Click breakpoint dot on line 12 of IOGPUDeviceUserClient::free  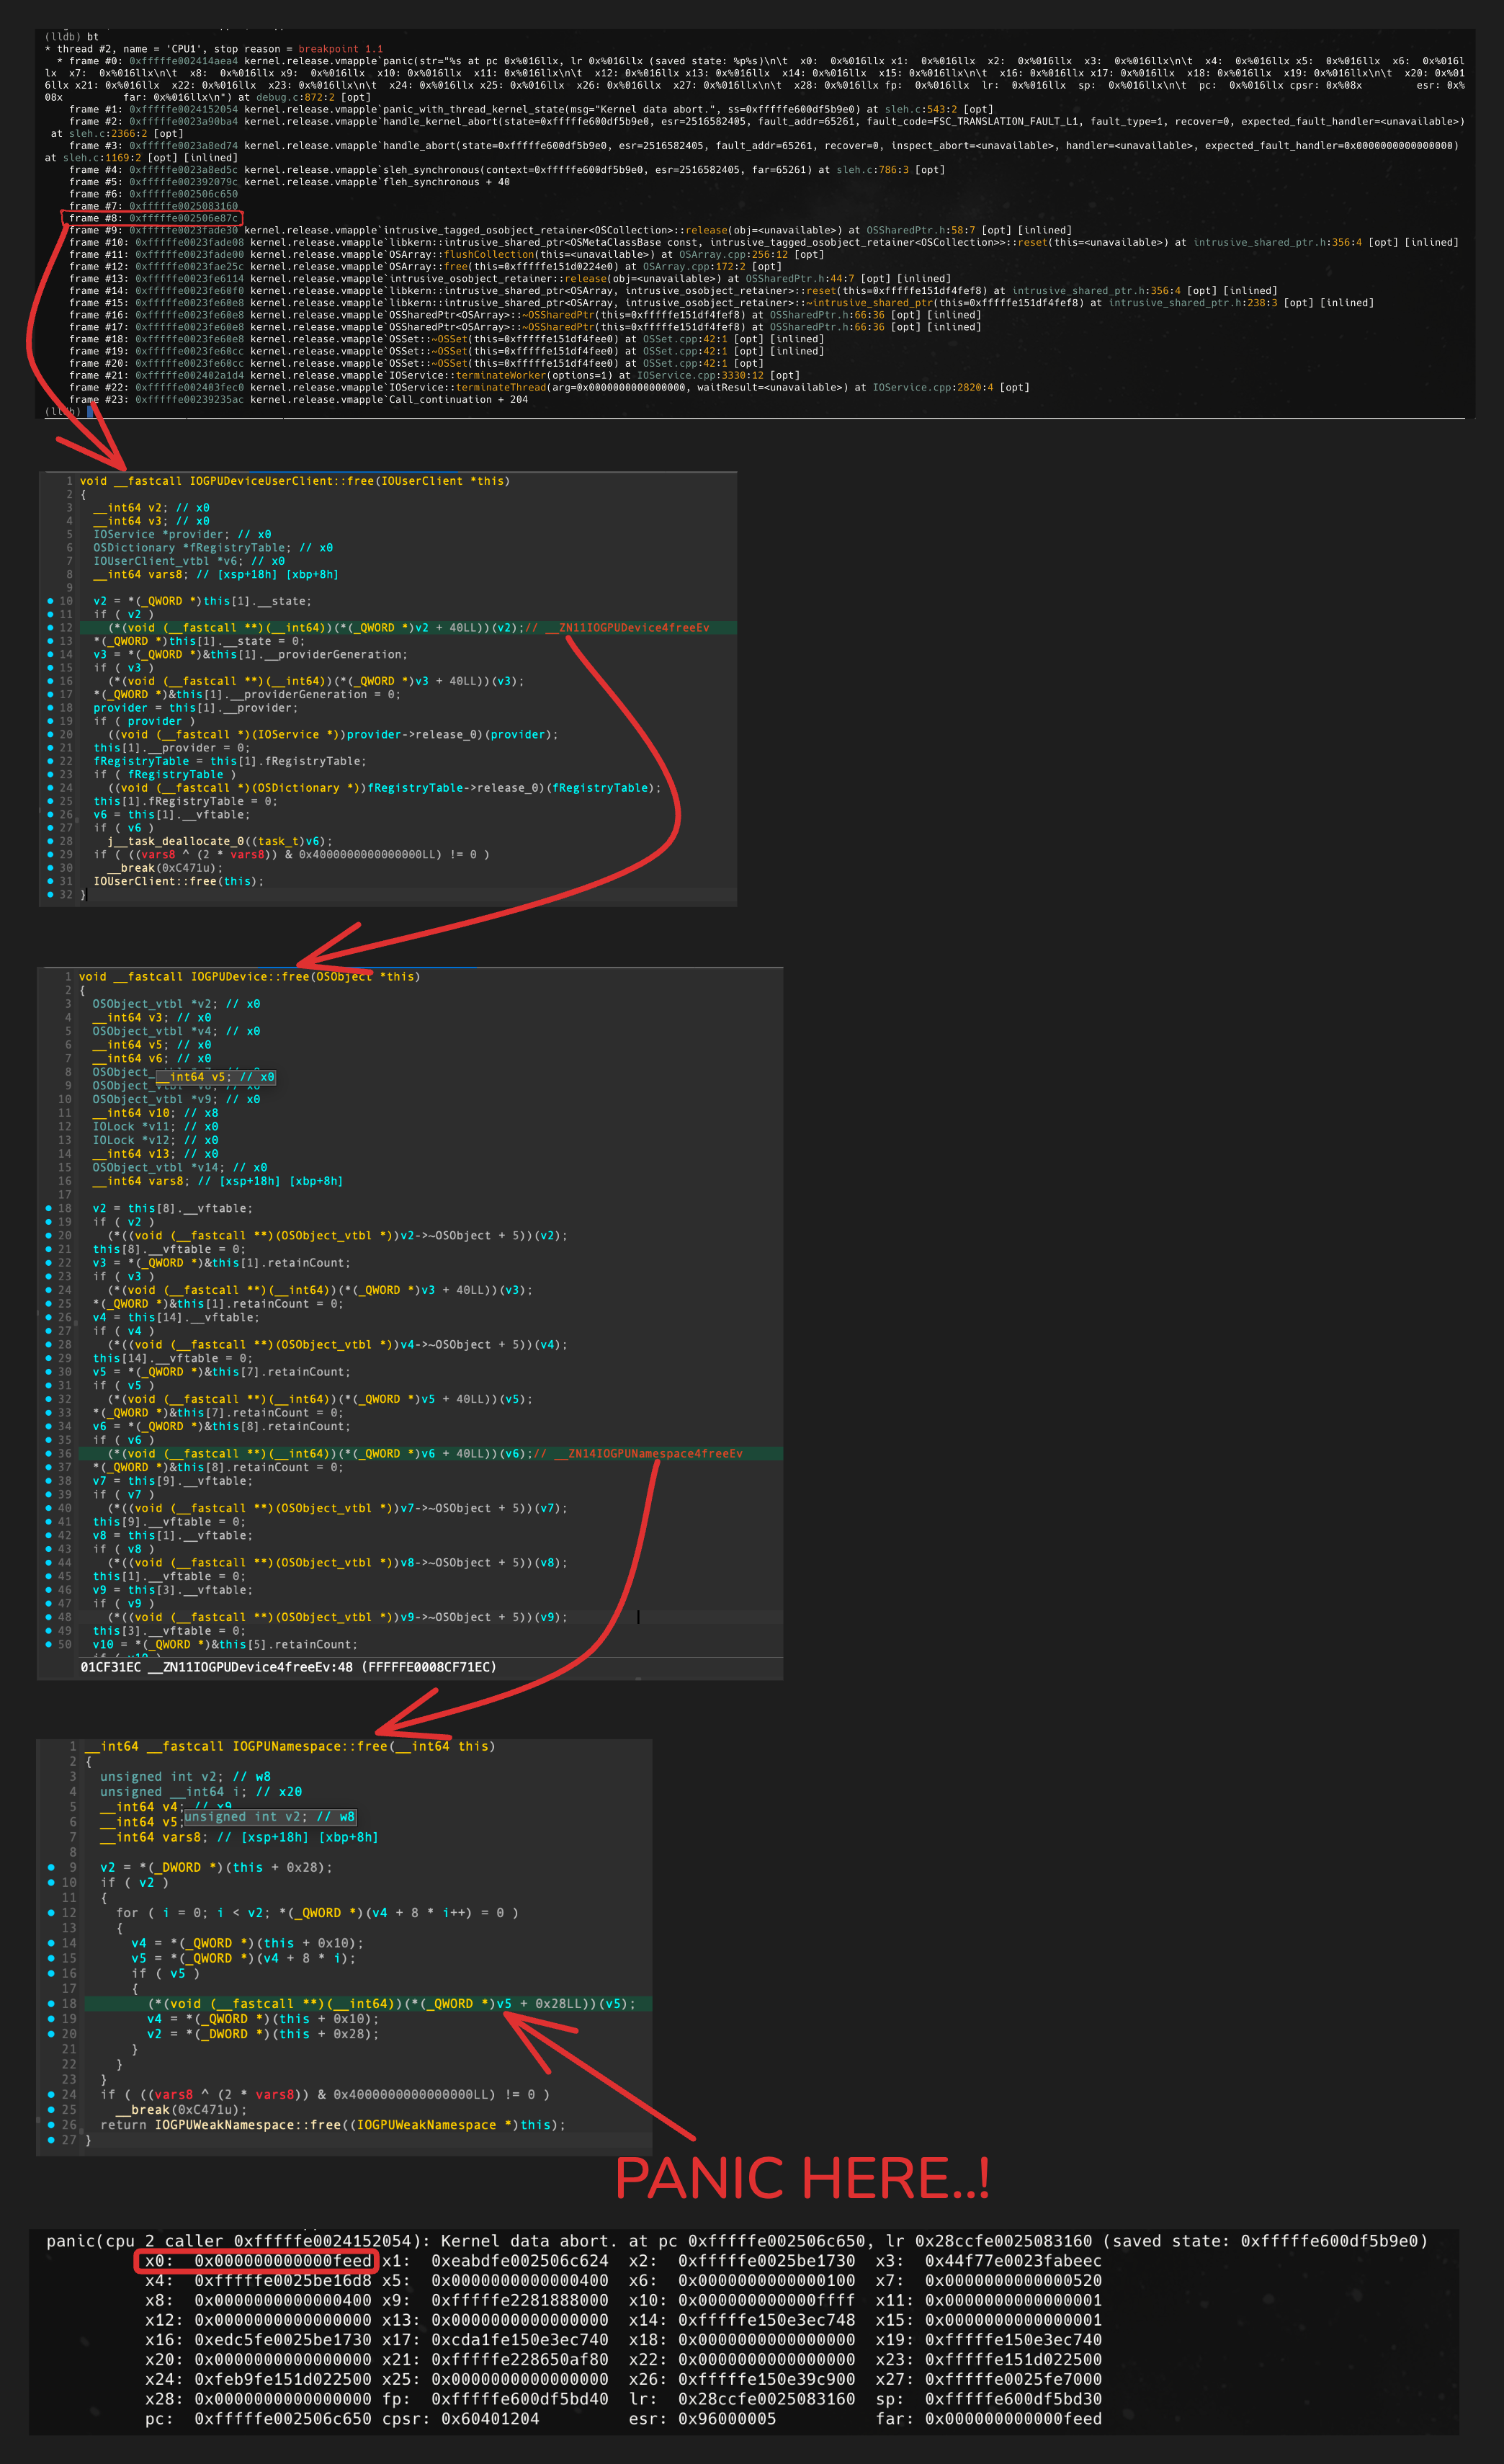[x=50, y=628]
